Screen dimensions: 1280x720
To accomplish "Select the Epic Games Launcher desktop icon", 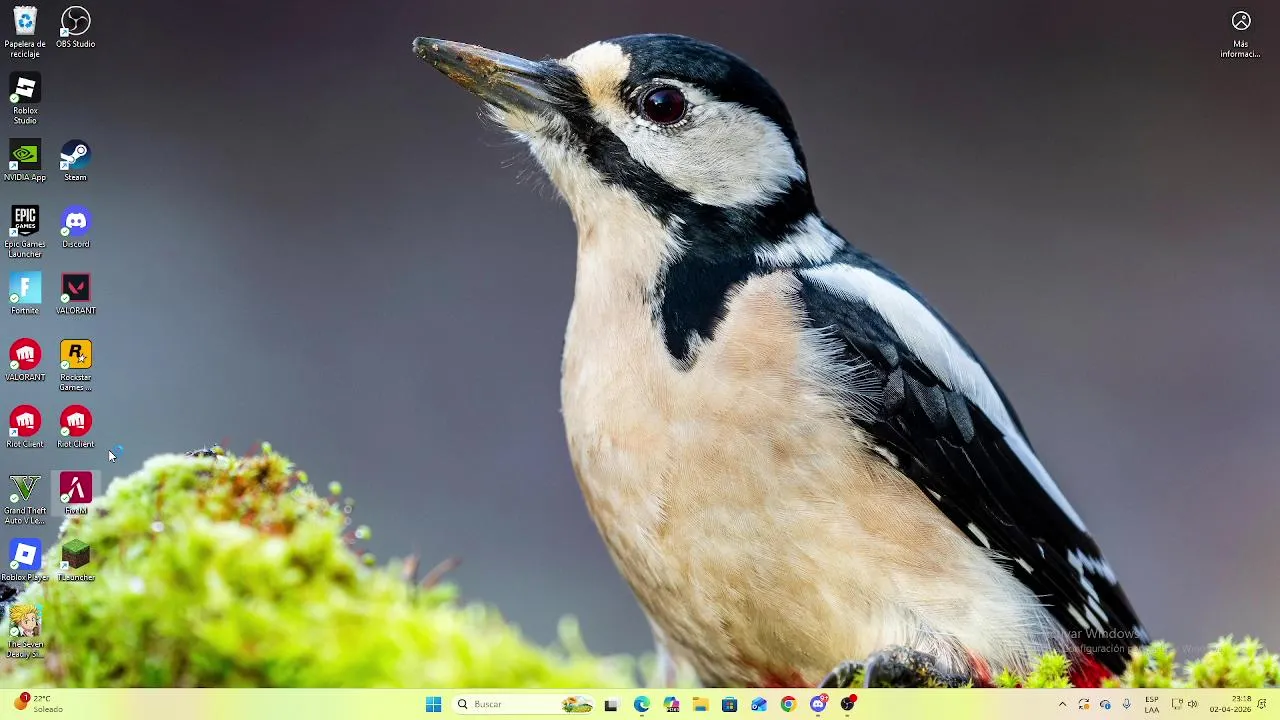I will point(25,232).
